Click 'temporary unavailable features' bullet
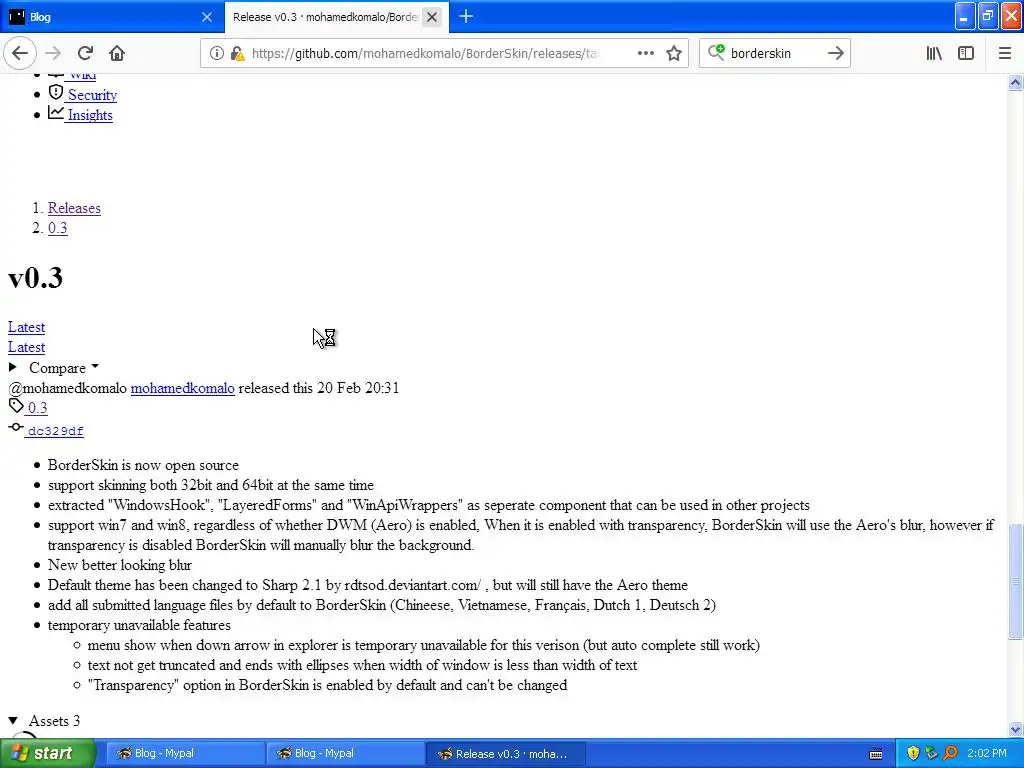The height and width of the screenshot is (768, 1024). point(139,625)
